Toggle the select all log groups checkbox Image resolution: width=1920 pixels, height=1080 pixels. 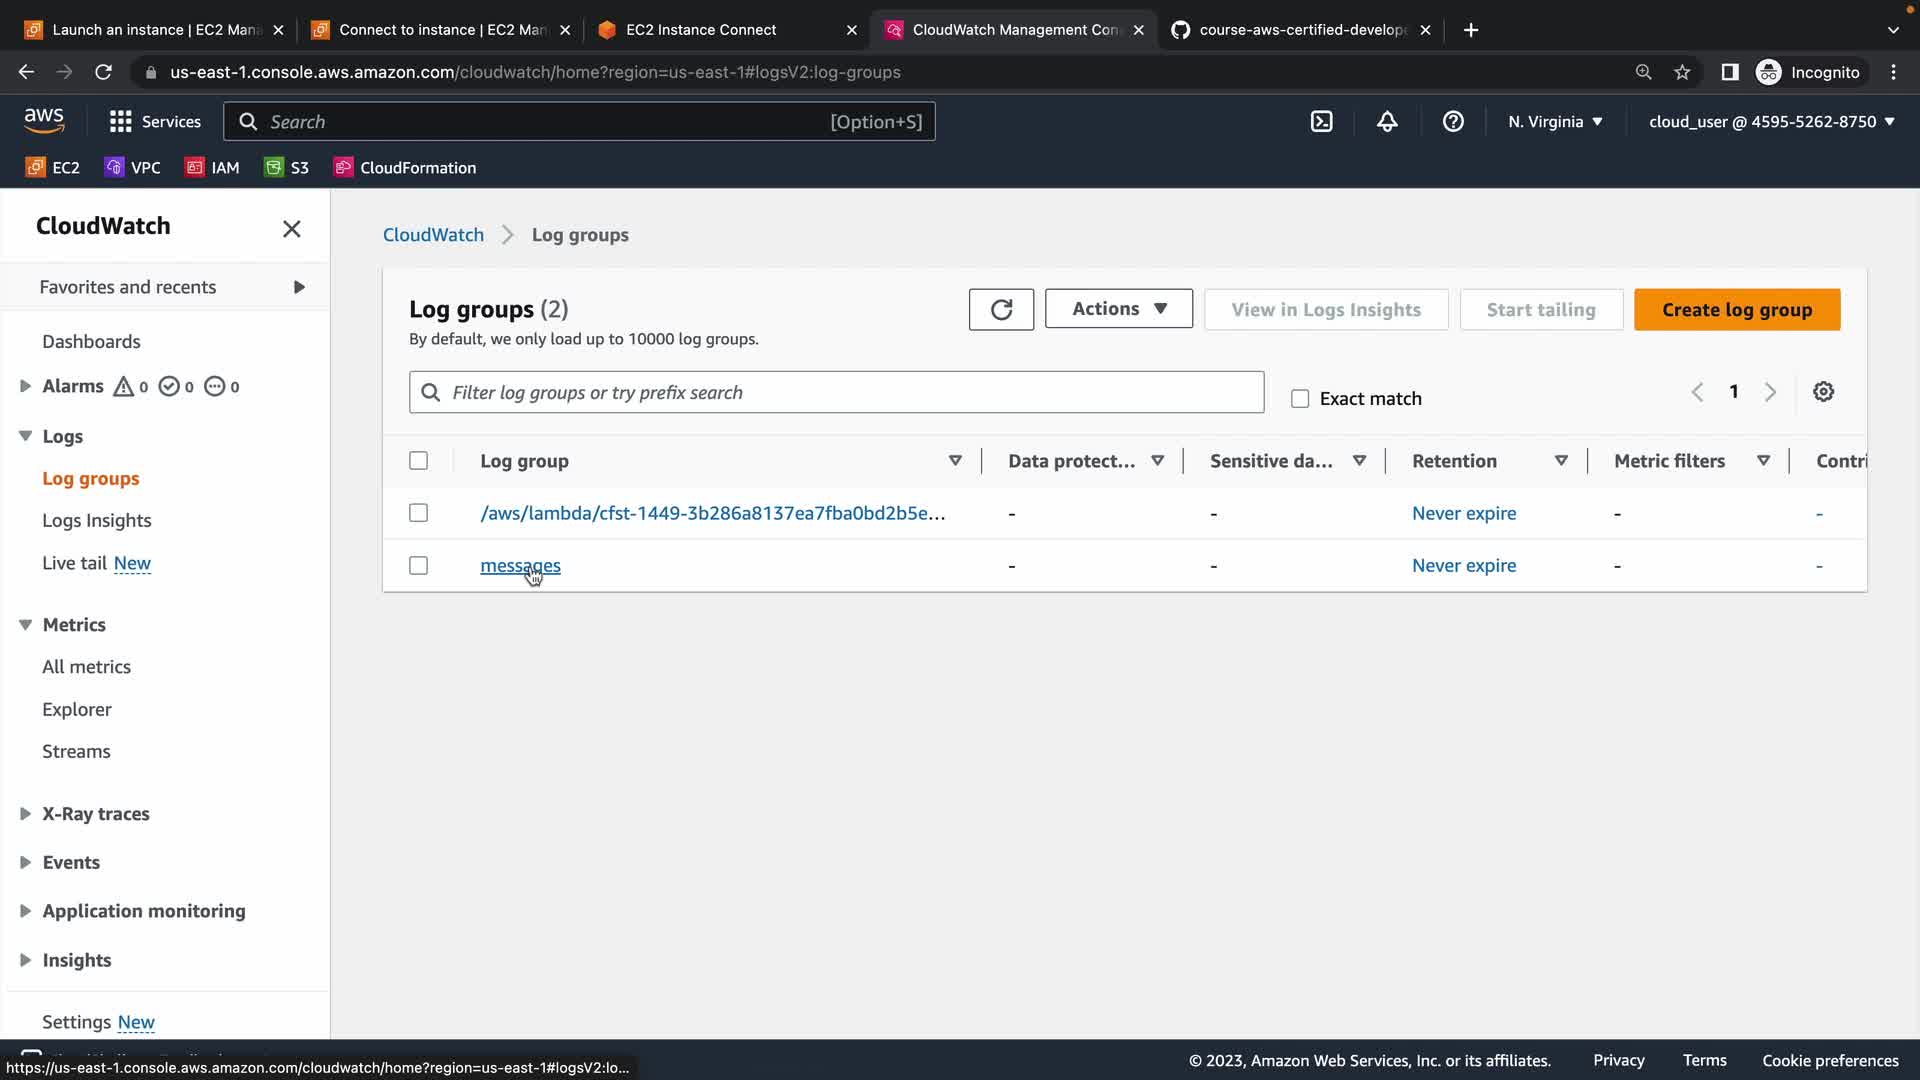418,461
